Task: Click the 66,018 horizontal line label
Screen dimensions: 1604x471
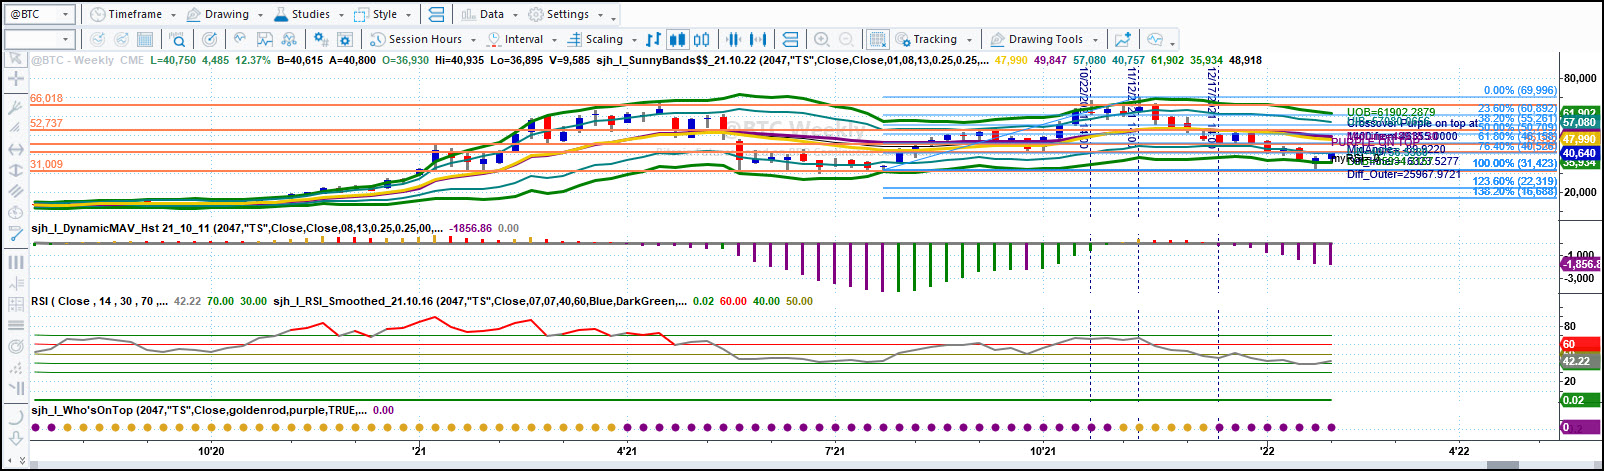Action: (46, 98)
